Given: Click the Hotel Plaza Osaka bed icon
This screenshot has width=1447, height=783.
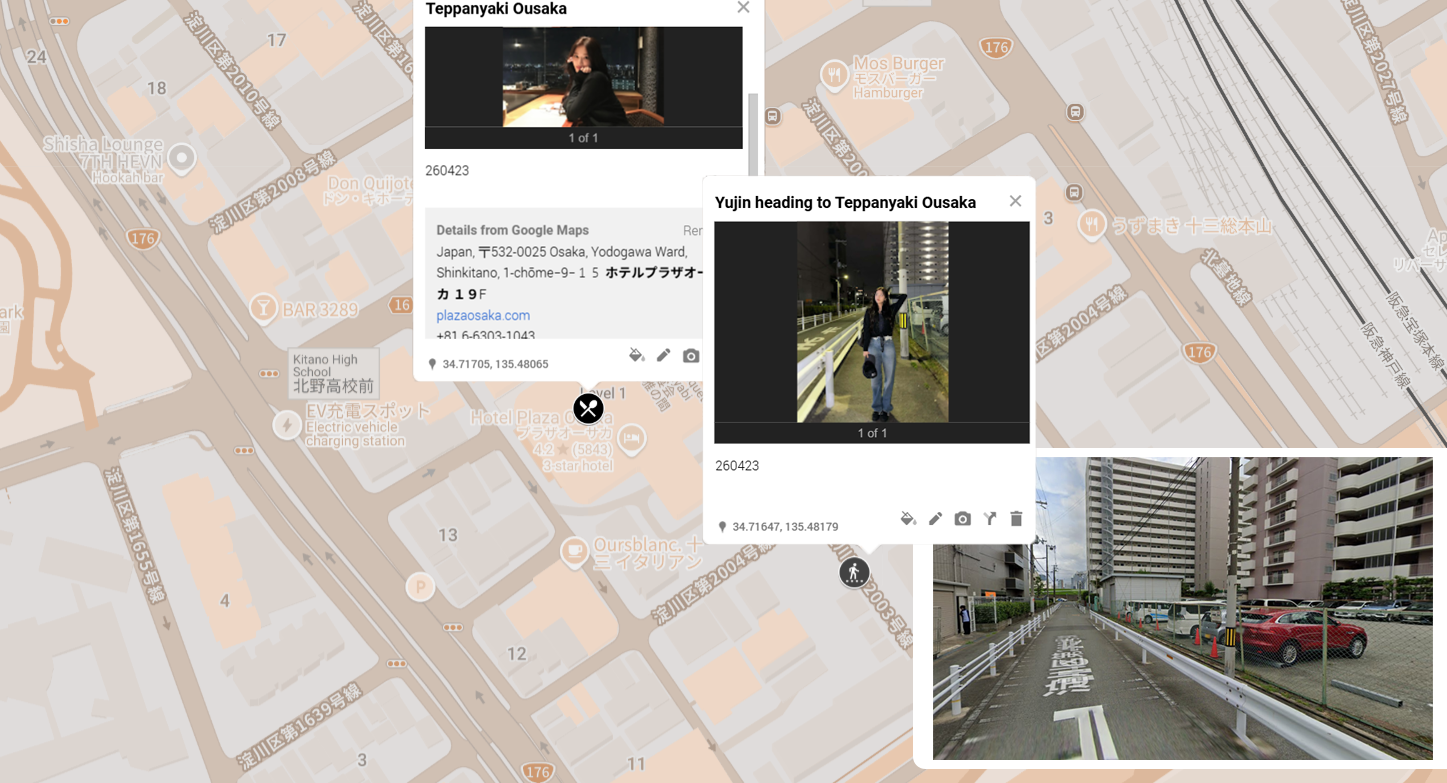Looking at the screenshot, I should tap(632, 438).
